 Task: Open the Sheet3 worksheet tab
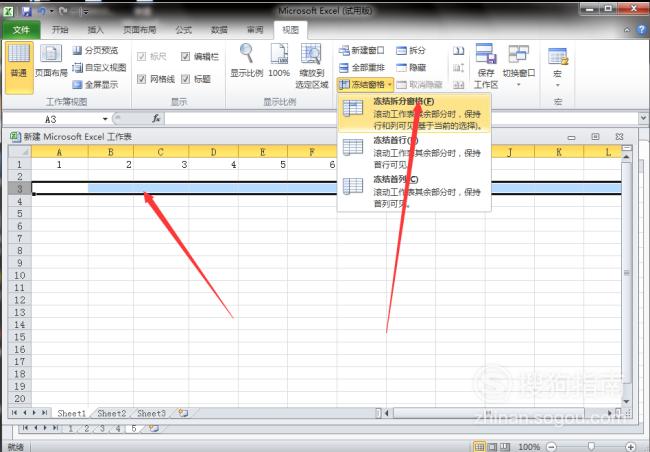click(151, 413)
